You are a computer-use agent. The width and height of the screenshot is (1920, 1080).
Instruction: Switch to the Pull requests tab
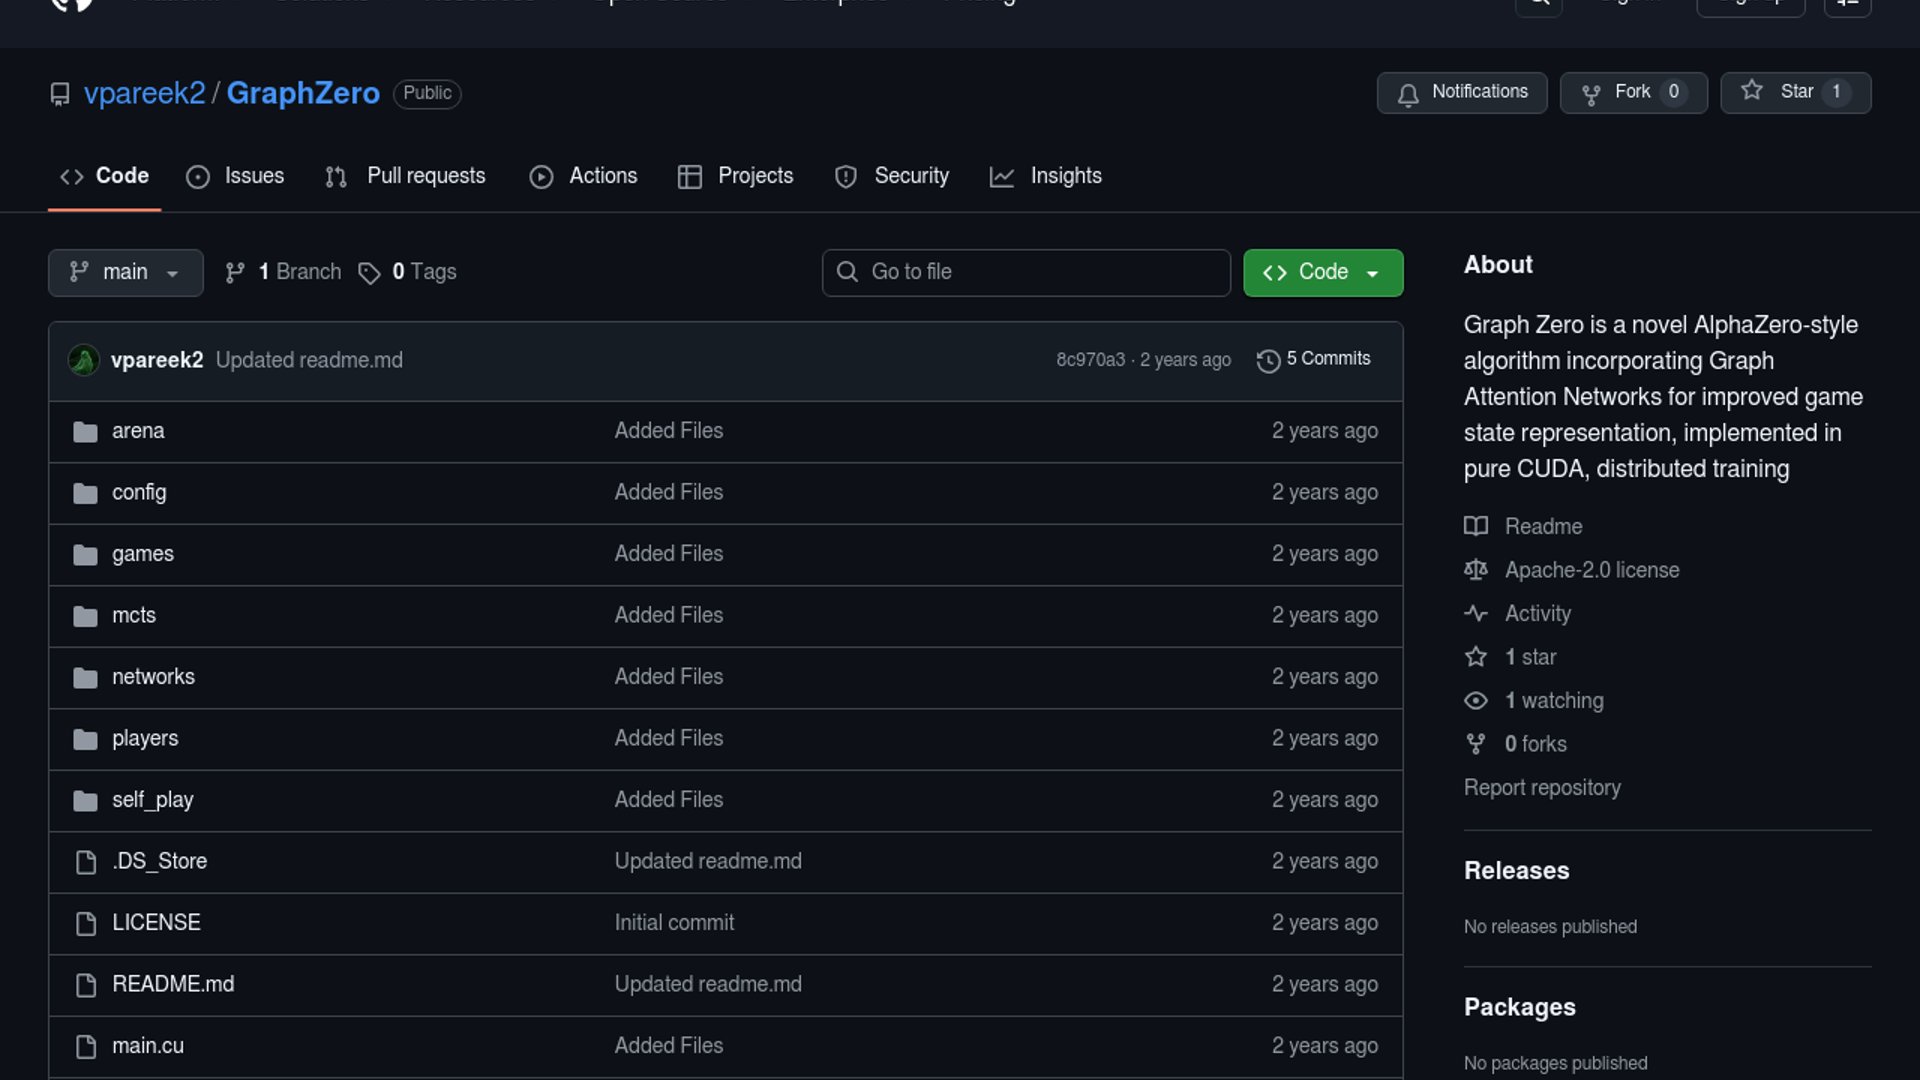tap(405, 176)
